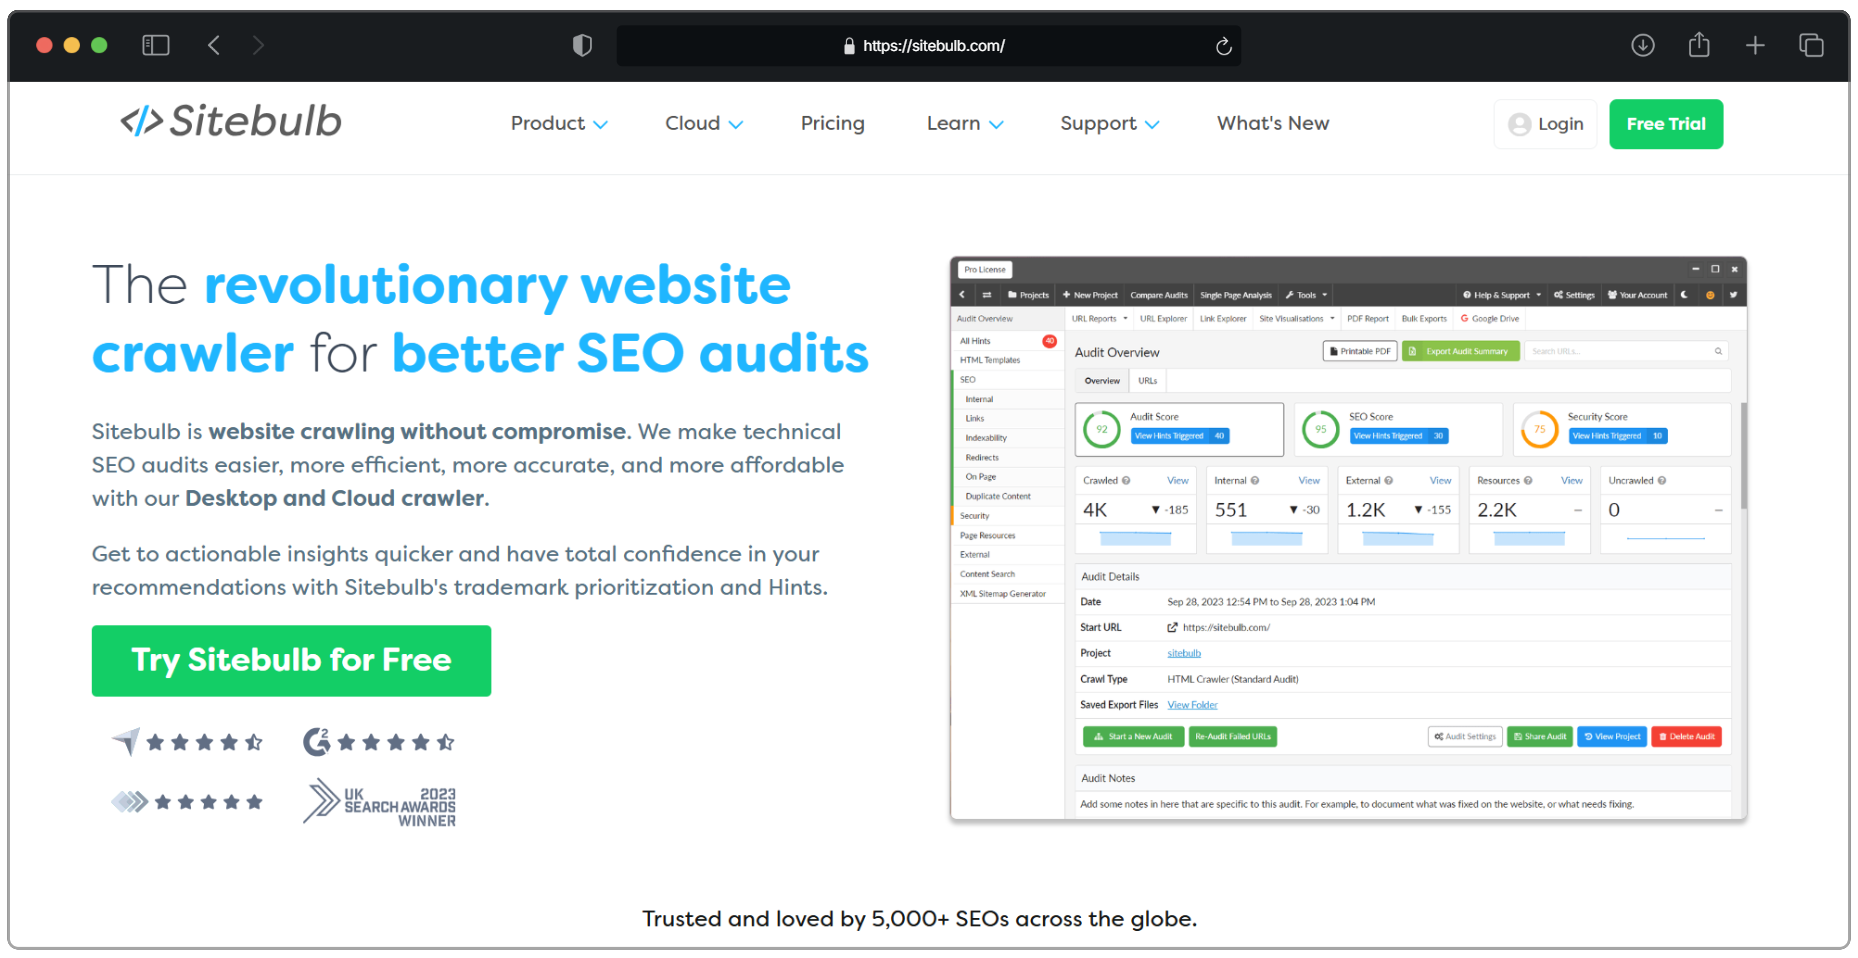
Task: Click the Capterra arrow rating logo
Action: [x=126, y=741]
